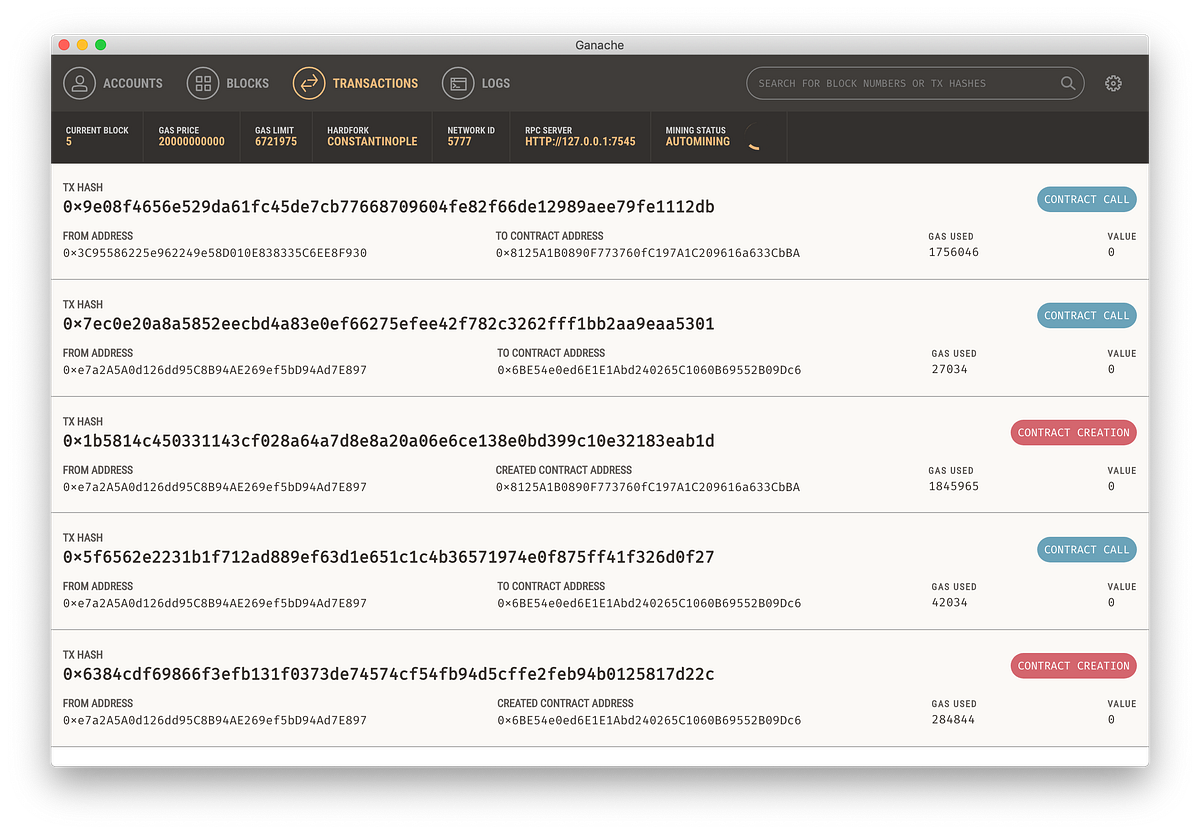This screenshot has height=834, width=1200.
Task: Click CONTRACT CREATION badge for hash 0x1b5814c450…
Action: tap(1074, 432)
